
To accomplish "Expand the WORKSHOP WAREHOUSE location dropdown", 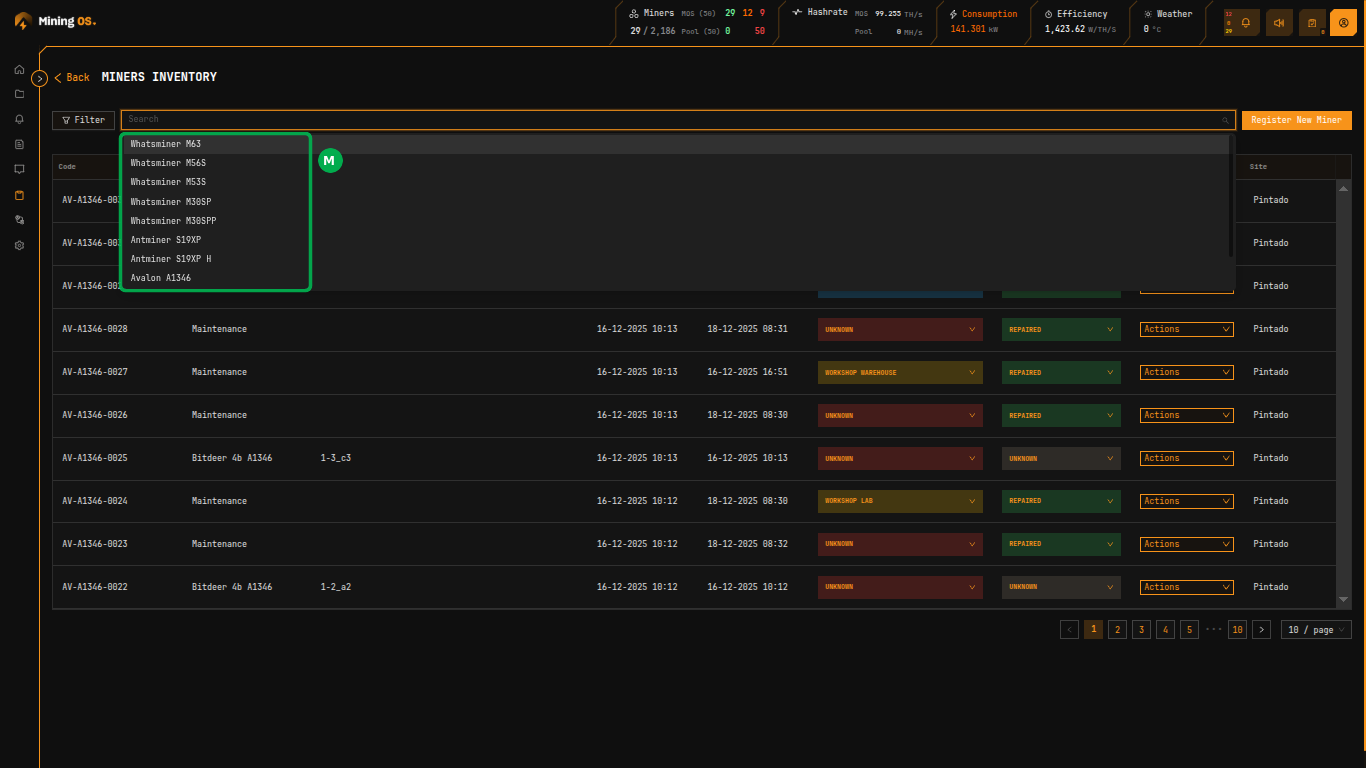I will [x=899, y=373].
